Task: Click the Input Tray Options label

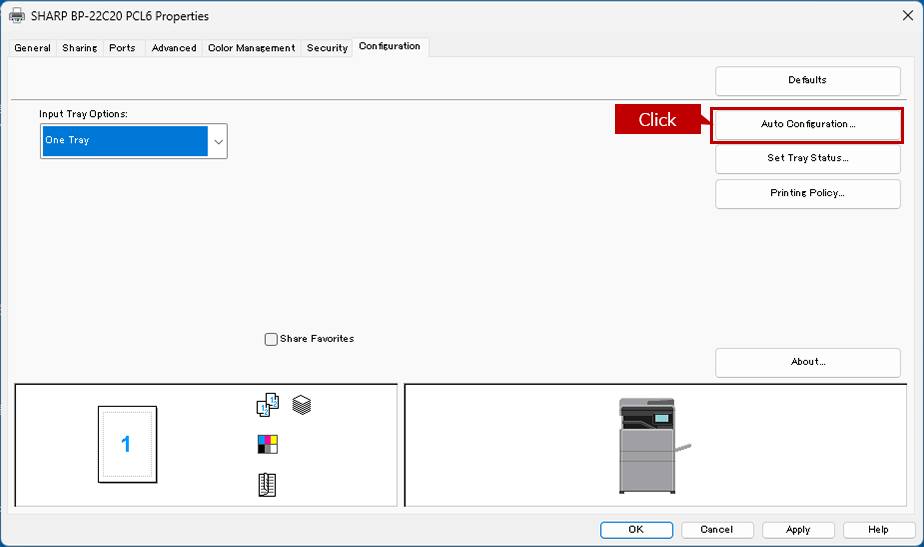Action: pyautogui.click(x=83, y=114)
